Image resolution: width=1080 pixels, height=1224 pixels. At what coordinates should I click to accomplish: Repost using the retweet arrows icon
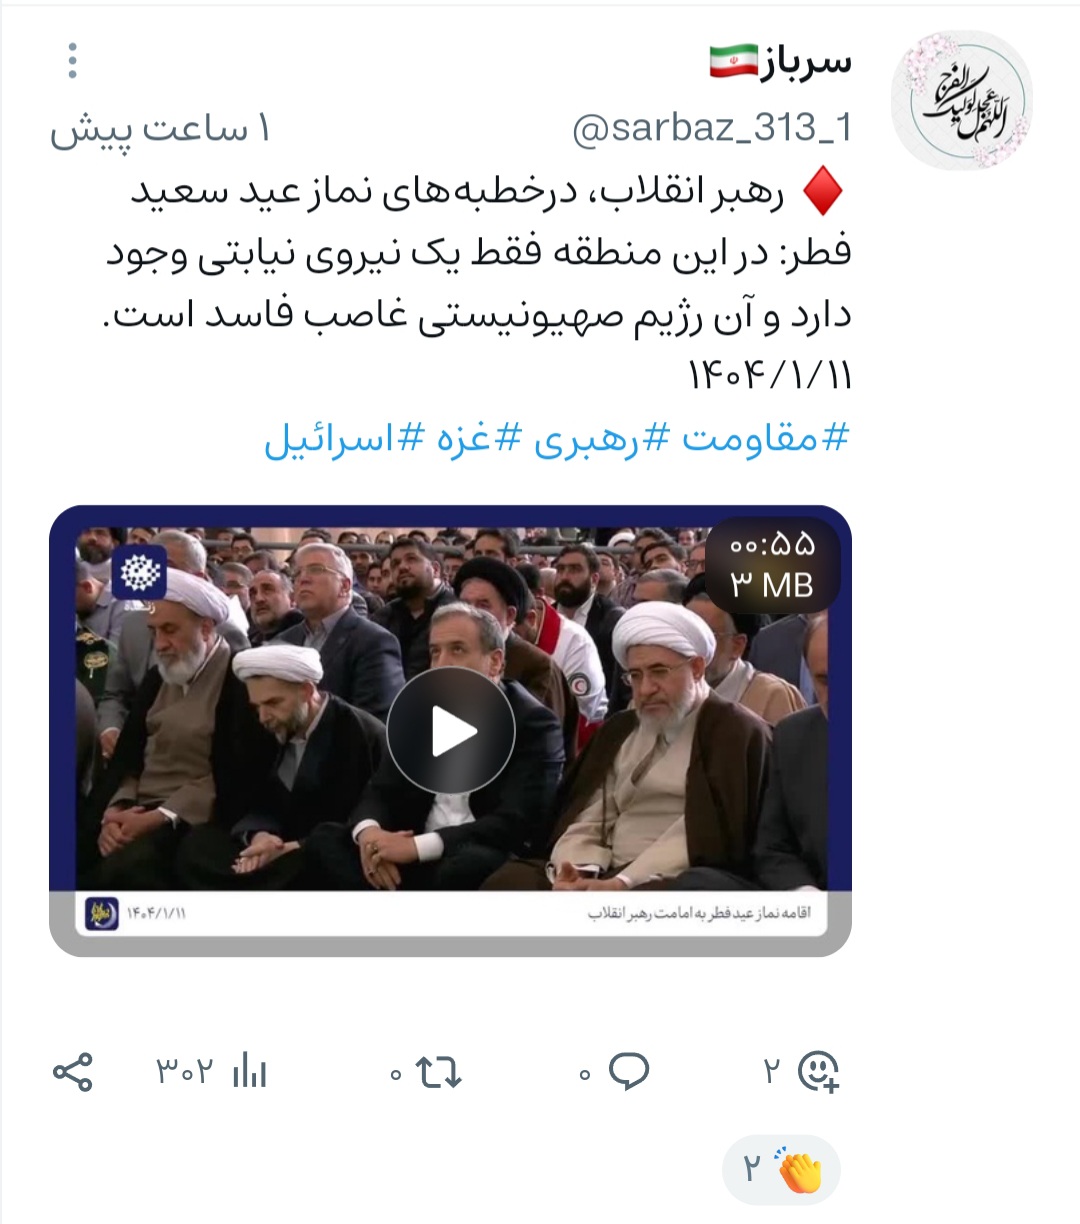[438, 1072]
